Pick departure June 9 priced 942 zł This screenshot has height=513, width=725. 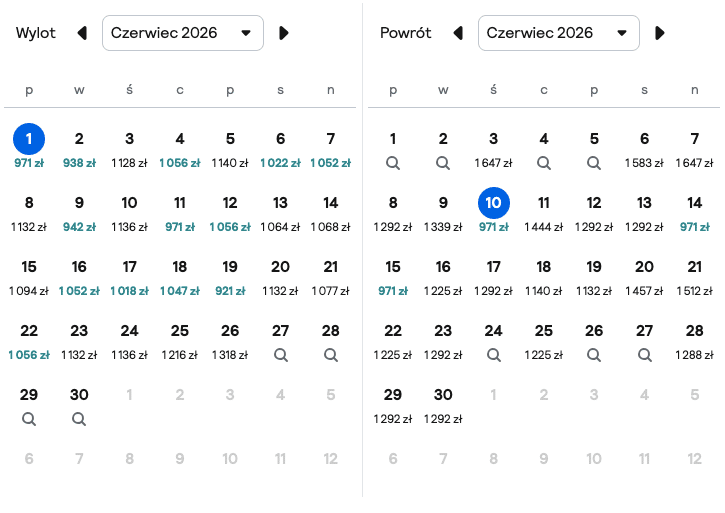79,214
